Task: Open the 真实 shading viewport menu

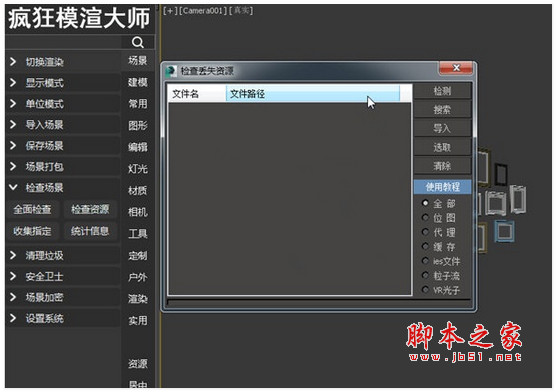Action: 241,11
